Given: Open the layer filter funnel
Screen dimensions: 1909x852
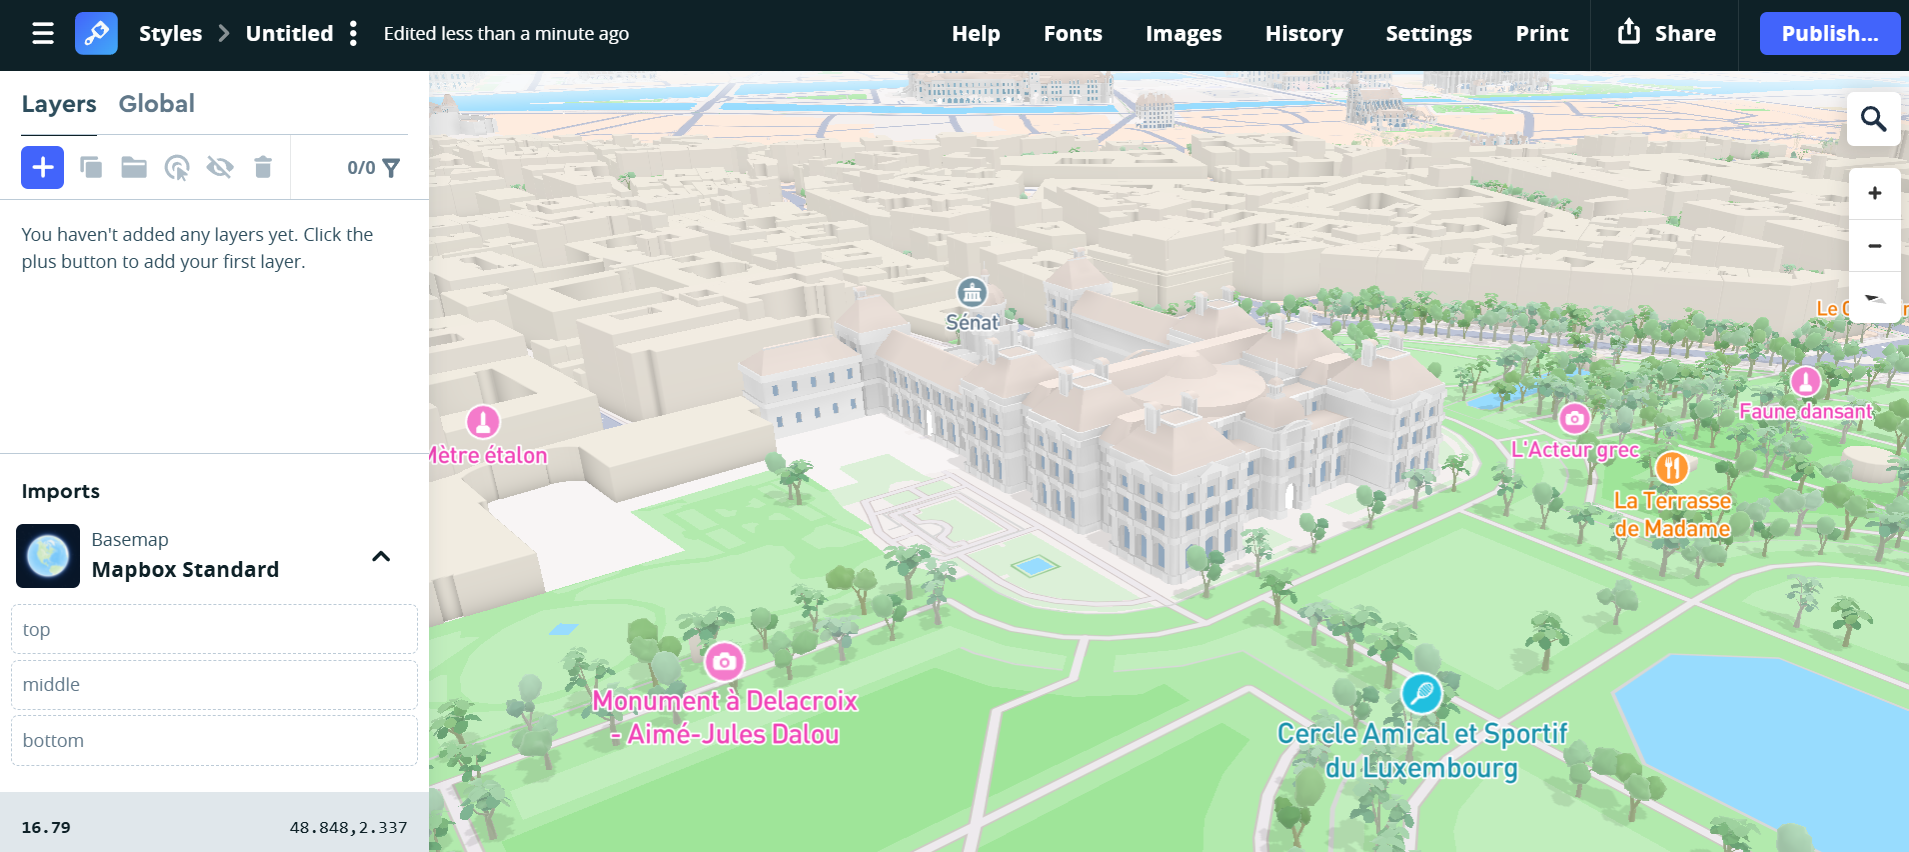Looking at the screenshot, I should [x=391, y=168].
